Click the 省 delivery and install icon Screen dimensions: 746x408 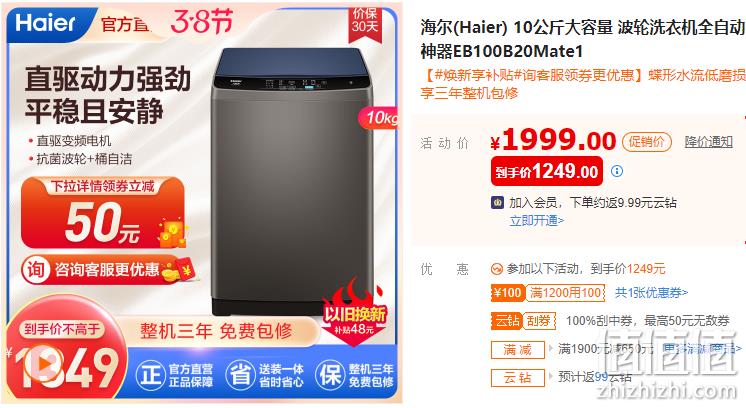tap(240, 375)
